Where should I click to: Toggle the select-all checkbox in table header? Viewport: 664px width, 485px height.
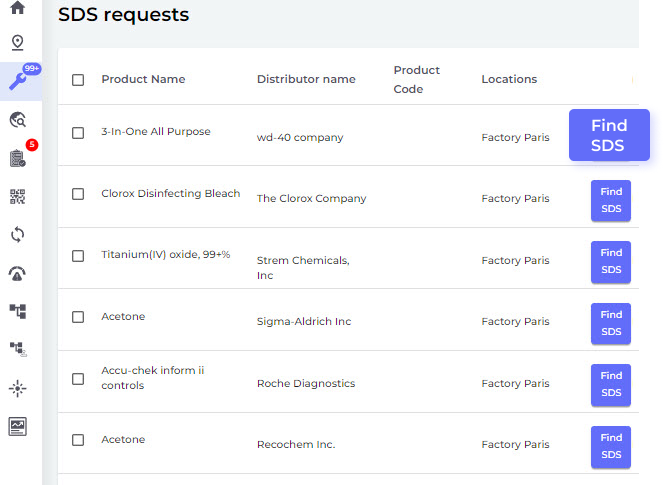point(78,80)
